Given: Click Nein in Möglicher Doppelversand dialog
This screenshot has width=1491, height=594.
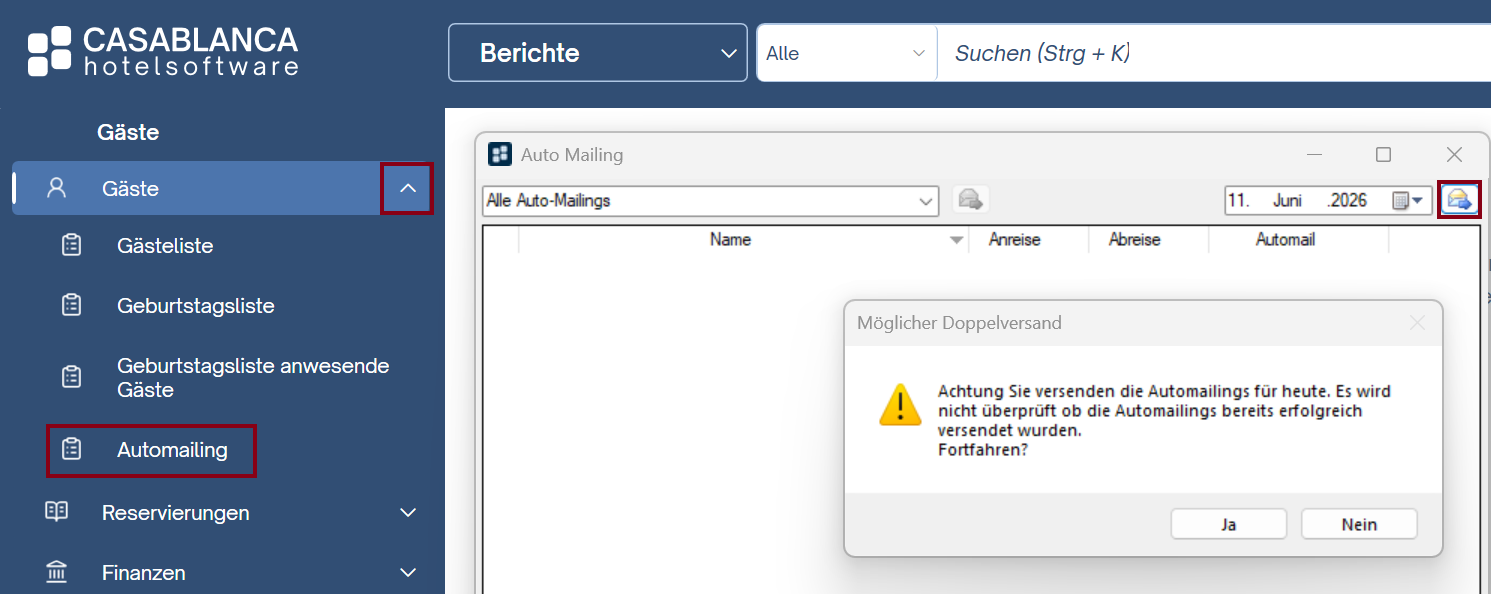Looking at the screenshot, I should [1359, 524].
